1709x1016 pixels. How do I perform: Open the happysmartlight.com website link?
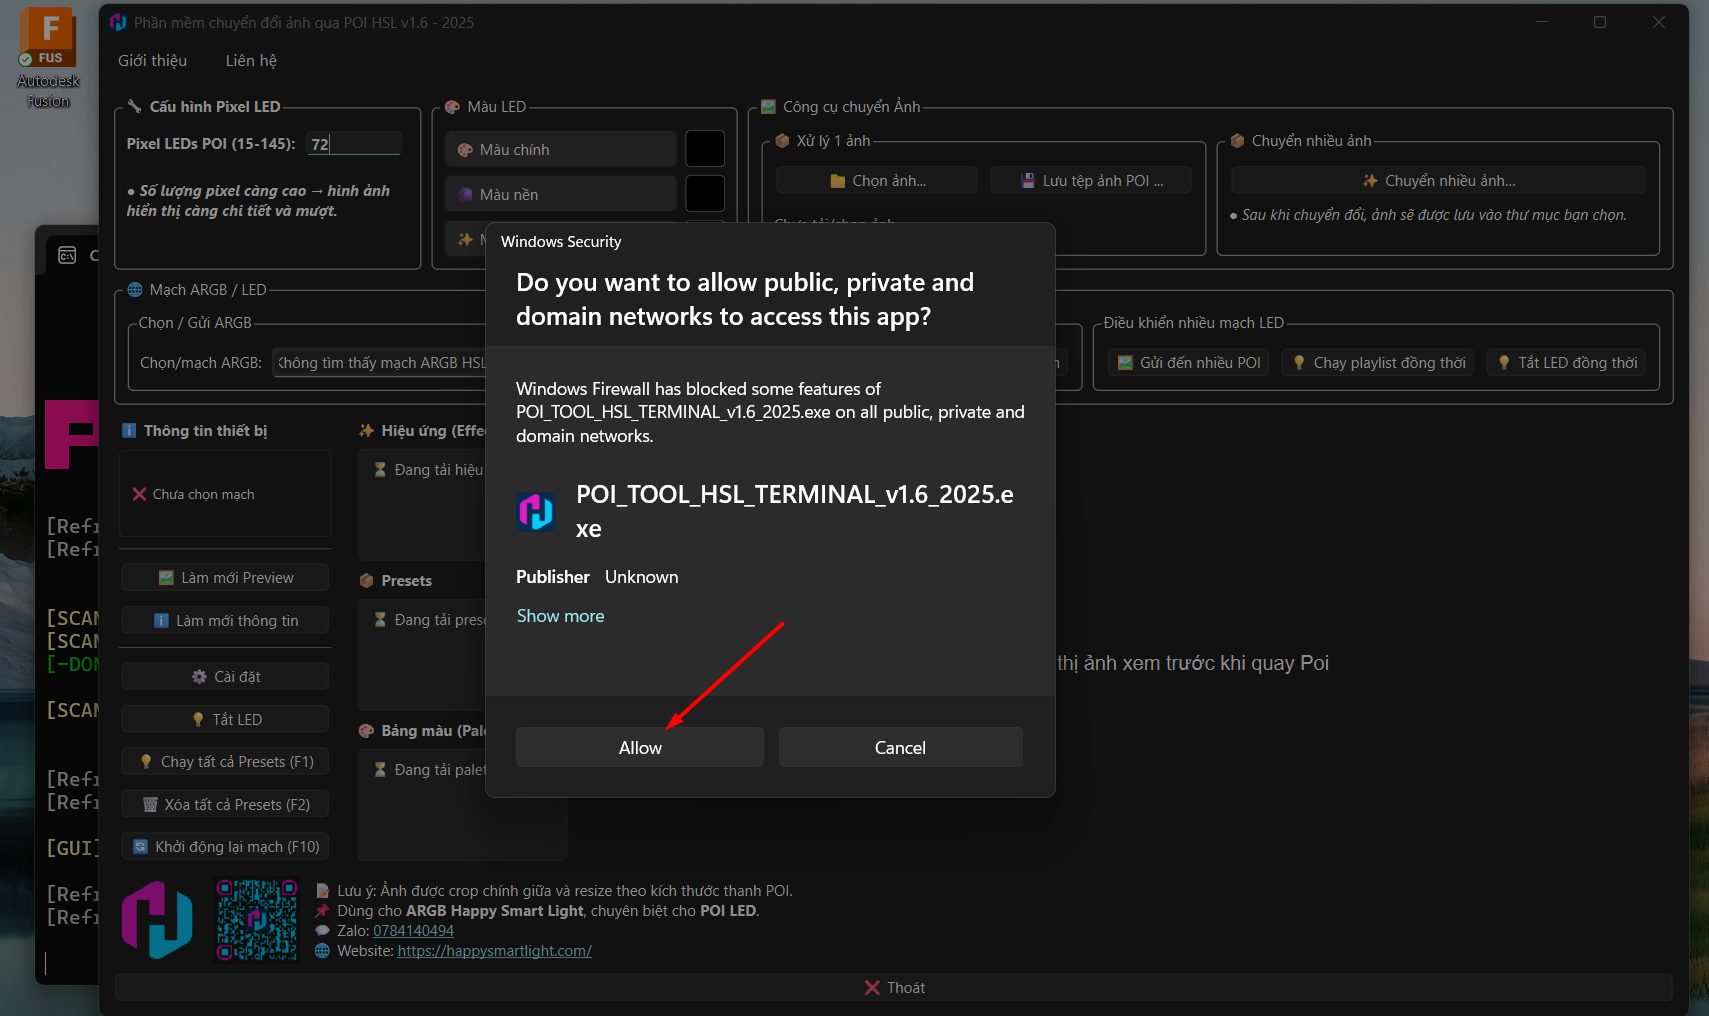coord(494,951)
